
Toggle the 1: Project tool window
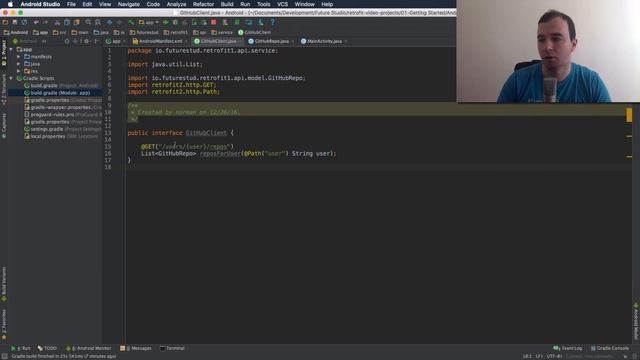pyautogui.click(x=4, y=53)
